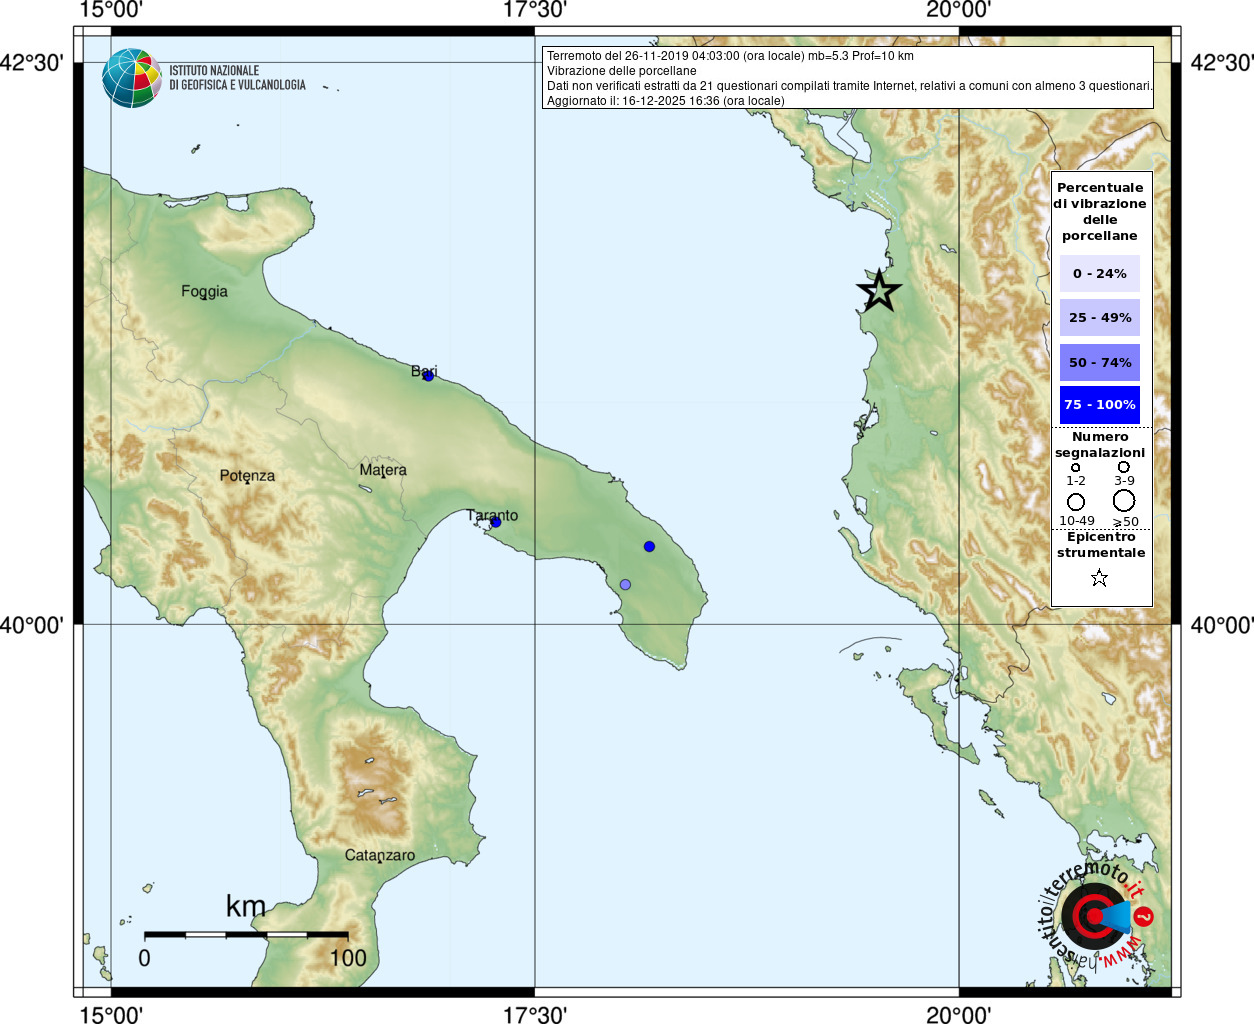Click the 0 - 24% legend swatch
This screenshot has height=1024, width=1254.
coord(1099,273)
